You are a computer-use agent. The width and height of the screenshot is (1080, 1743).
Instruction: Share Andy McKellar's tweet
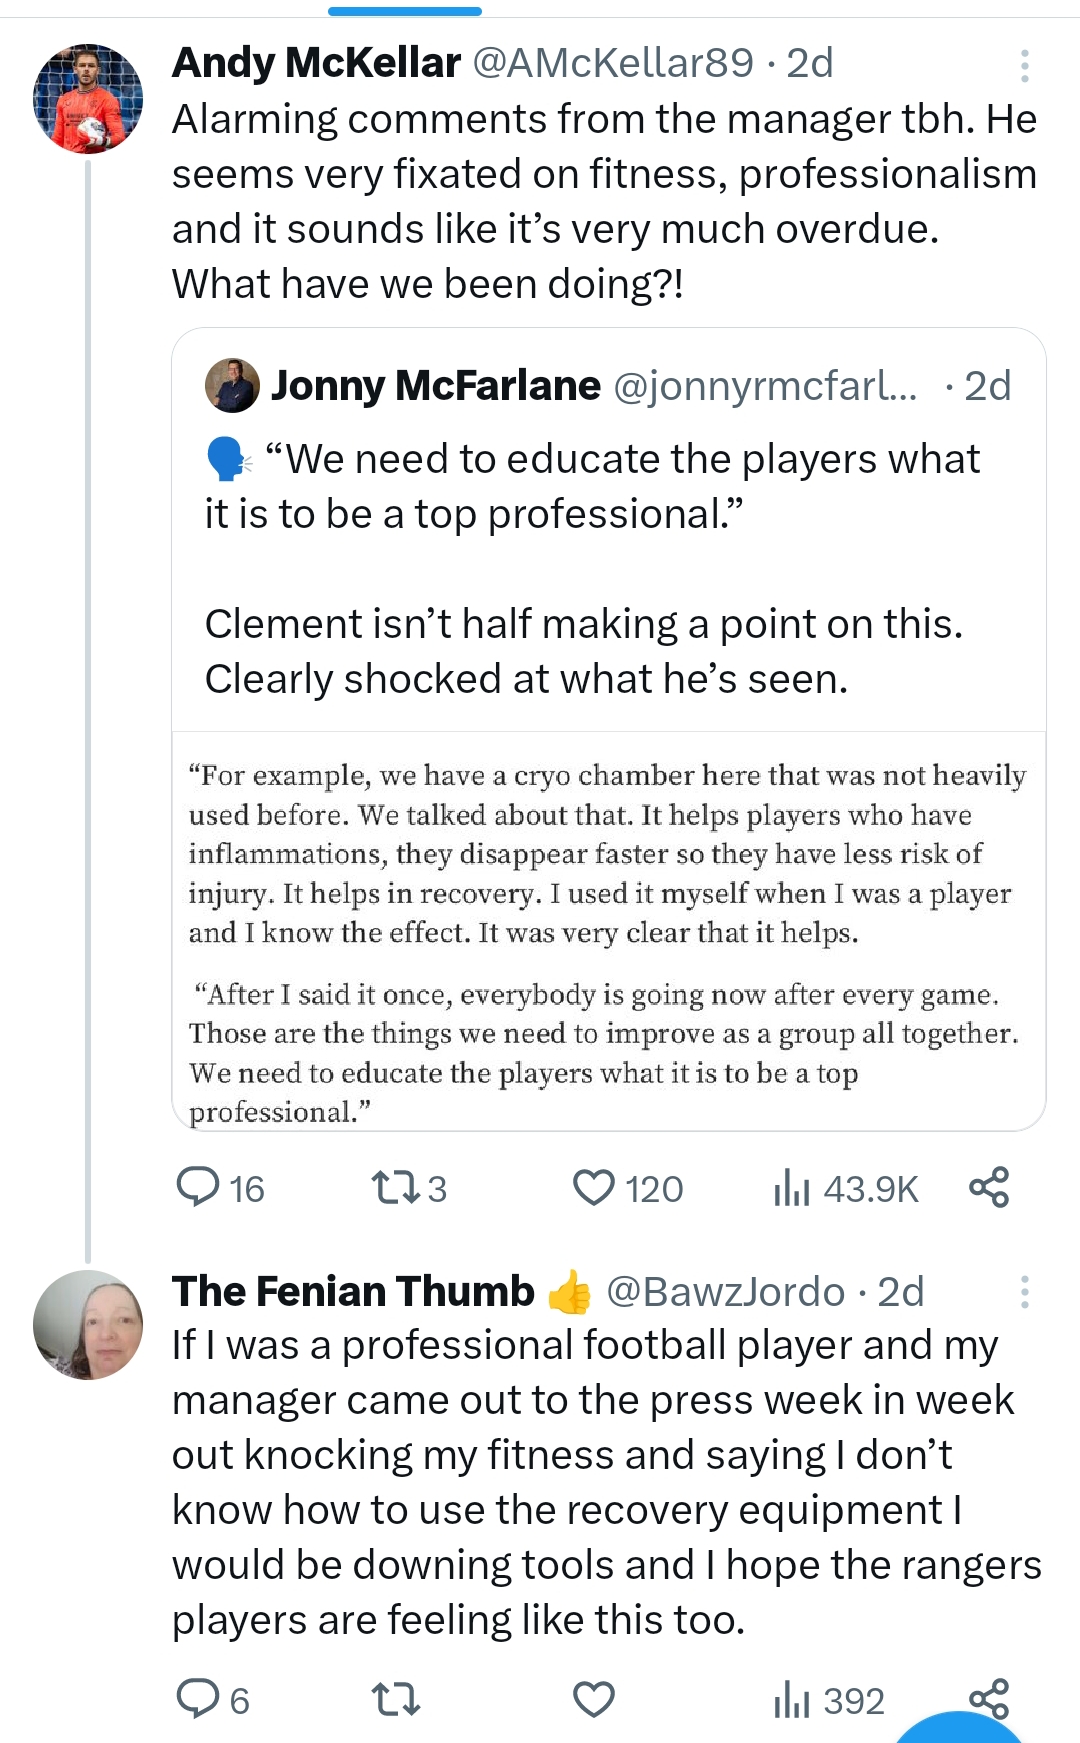pyautogui.click(x=989, y=1188)
